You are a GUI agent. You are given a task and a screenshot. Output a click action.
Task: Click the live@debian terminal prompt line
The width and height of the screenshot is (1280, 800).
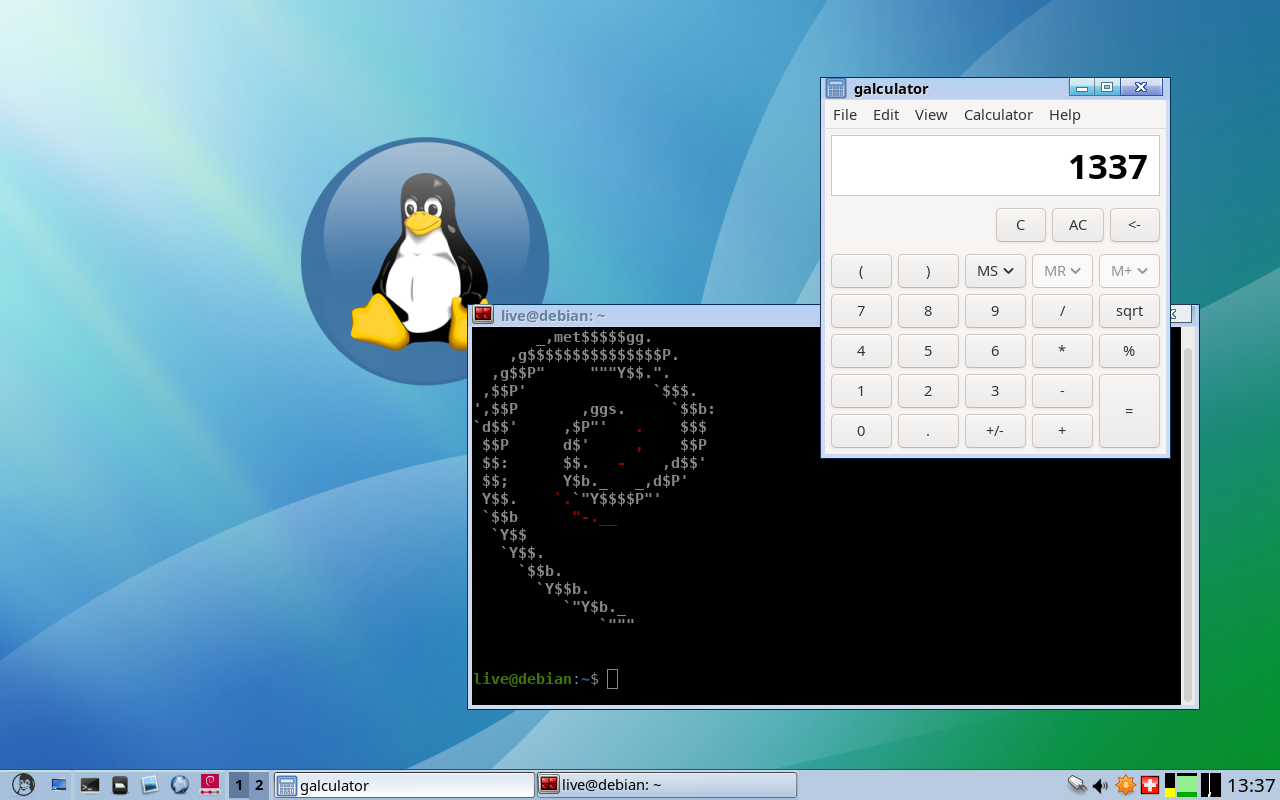point(546,679)
